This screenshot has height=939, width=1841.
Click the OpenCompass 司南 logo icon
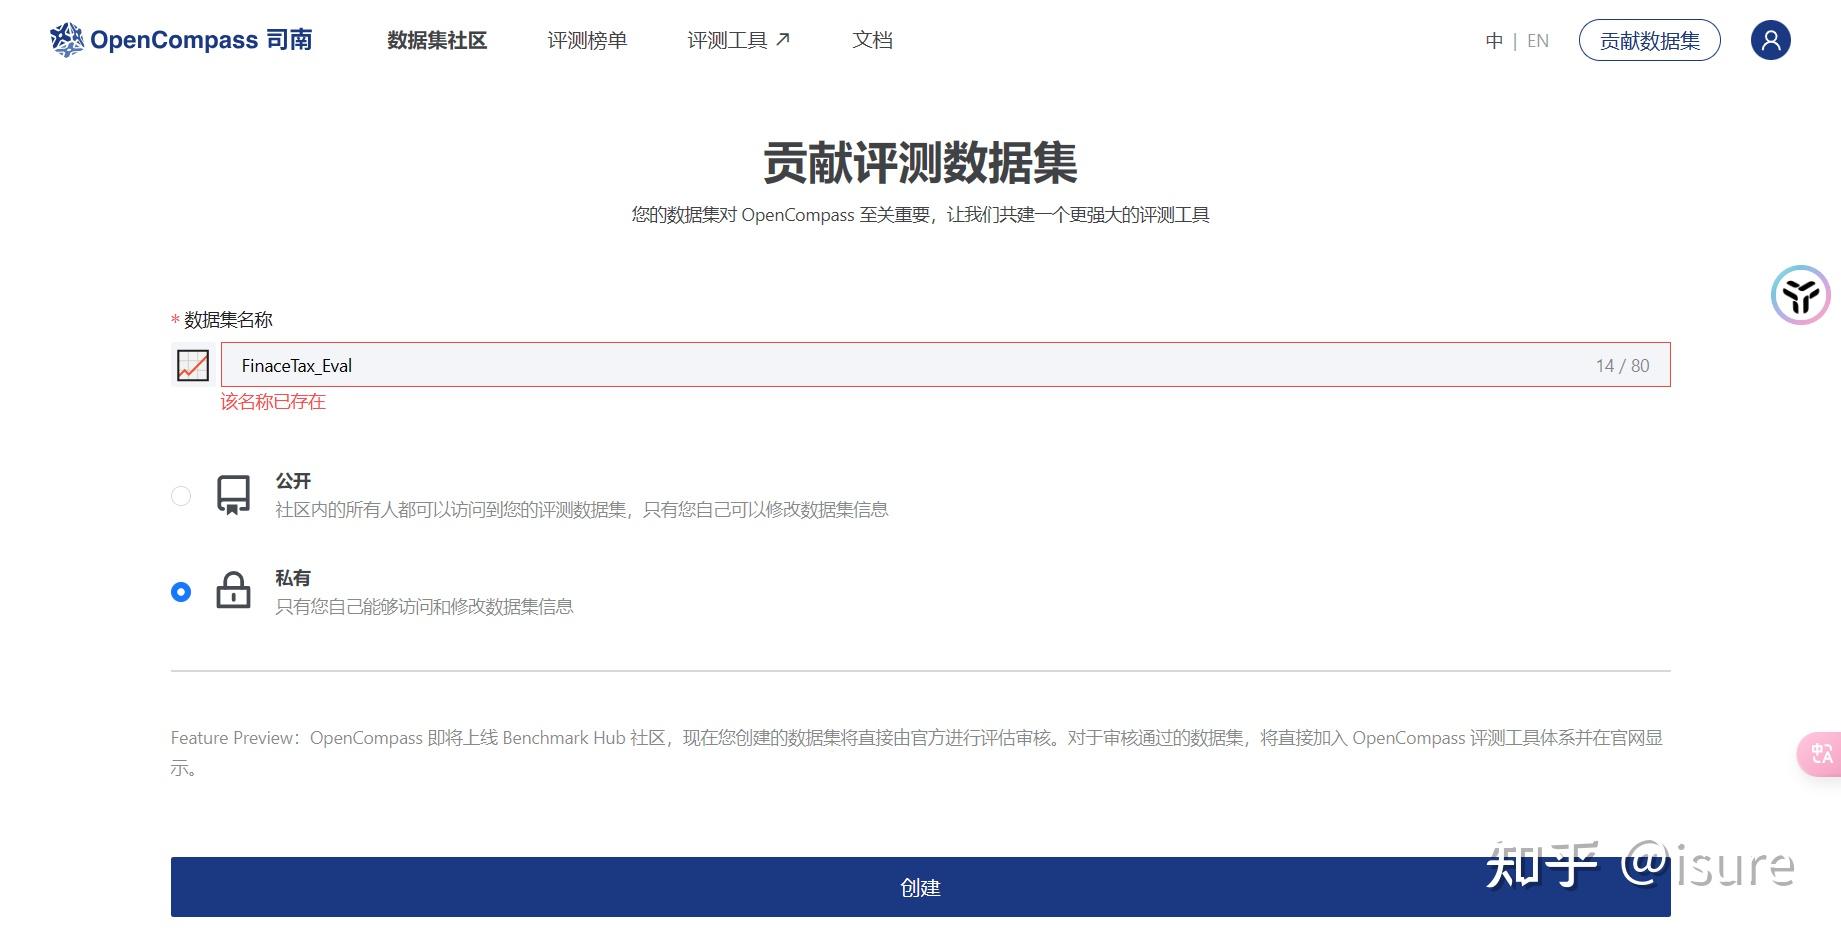[x=64, y=39]
